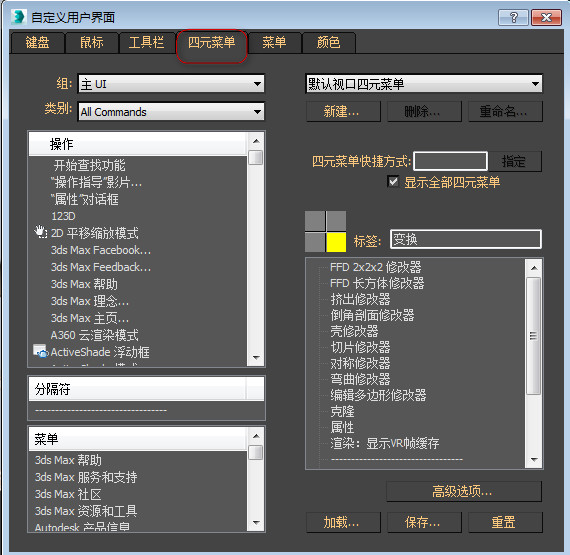Select 123D in the action list

pyautogui.click(x=63, y=216)
